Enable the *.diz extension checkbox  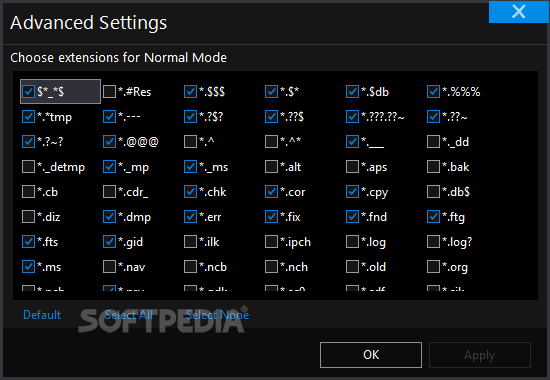pos(28,217)
